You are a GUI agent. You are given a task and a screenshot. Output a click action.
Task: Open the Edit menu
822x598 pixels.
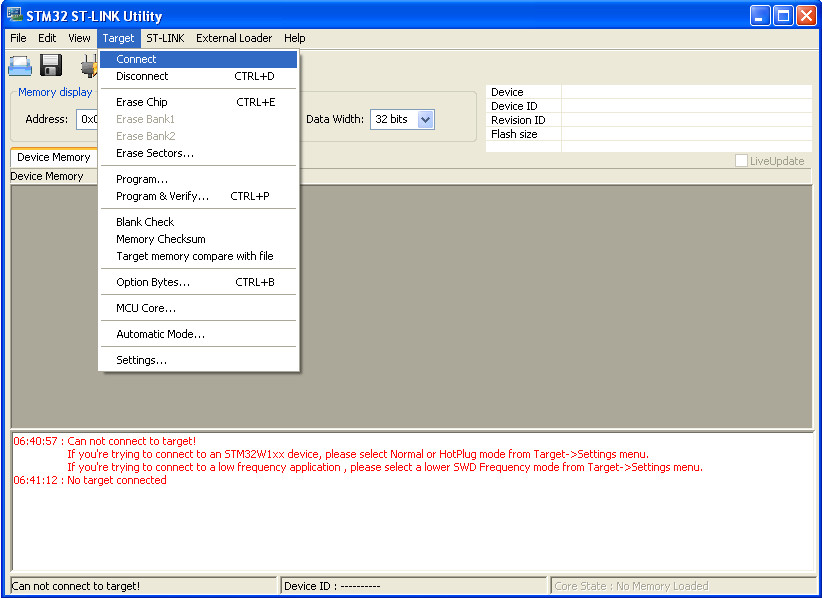click(x=47, y=38)
